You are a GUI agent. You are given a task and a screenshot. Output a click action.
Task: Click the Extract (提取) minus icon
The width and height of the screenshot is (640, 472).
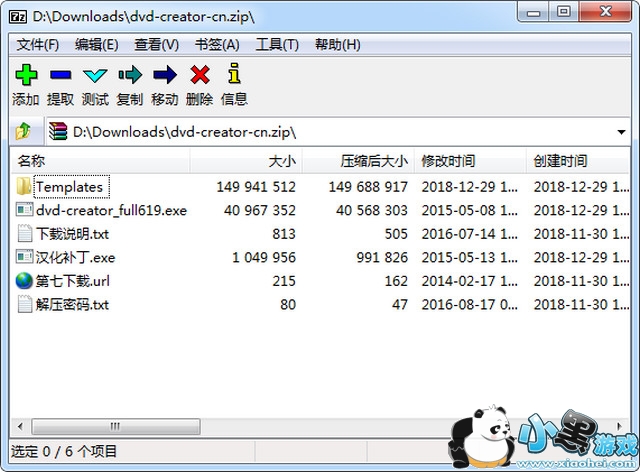pos(60,75)
